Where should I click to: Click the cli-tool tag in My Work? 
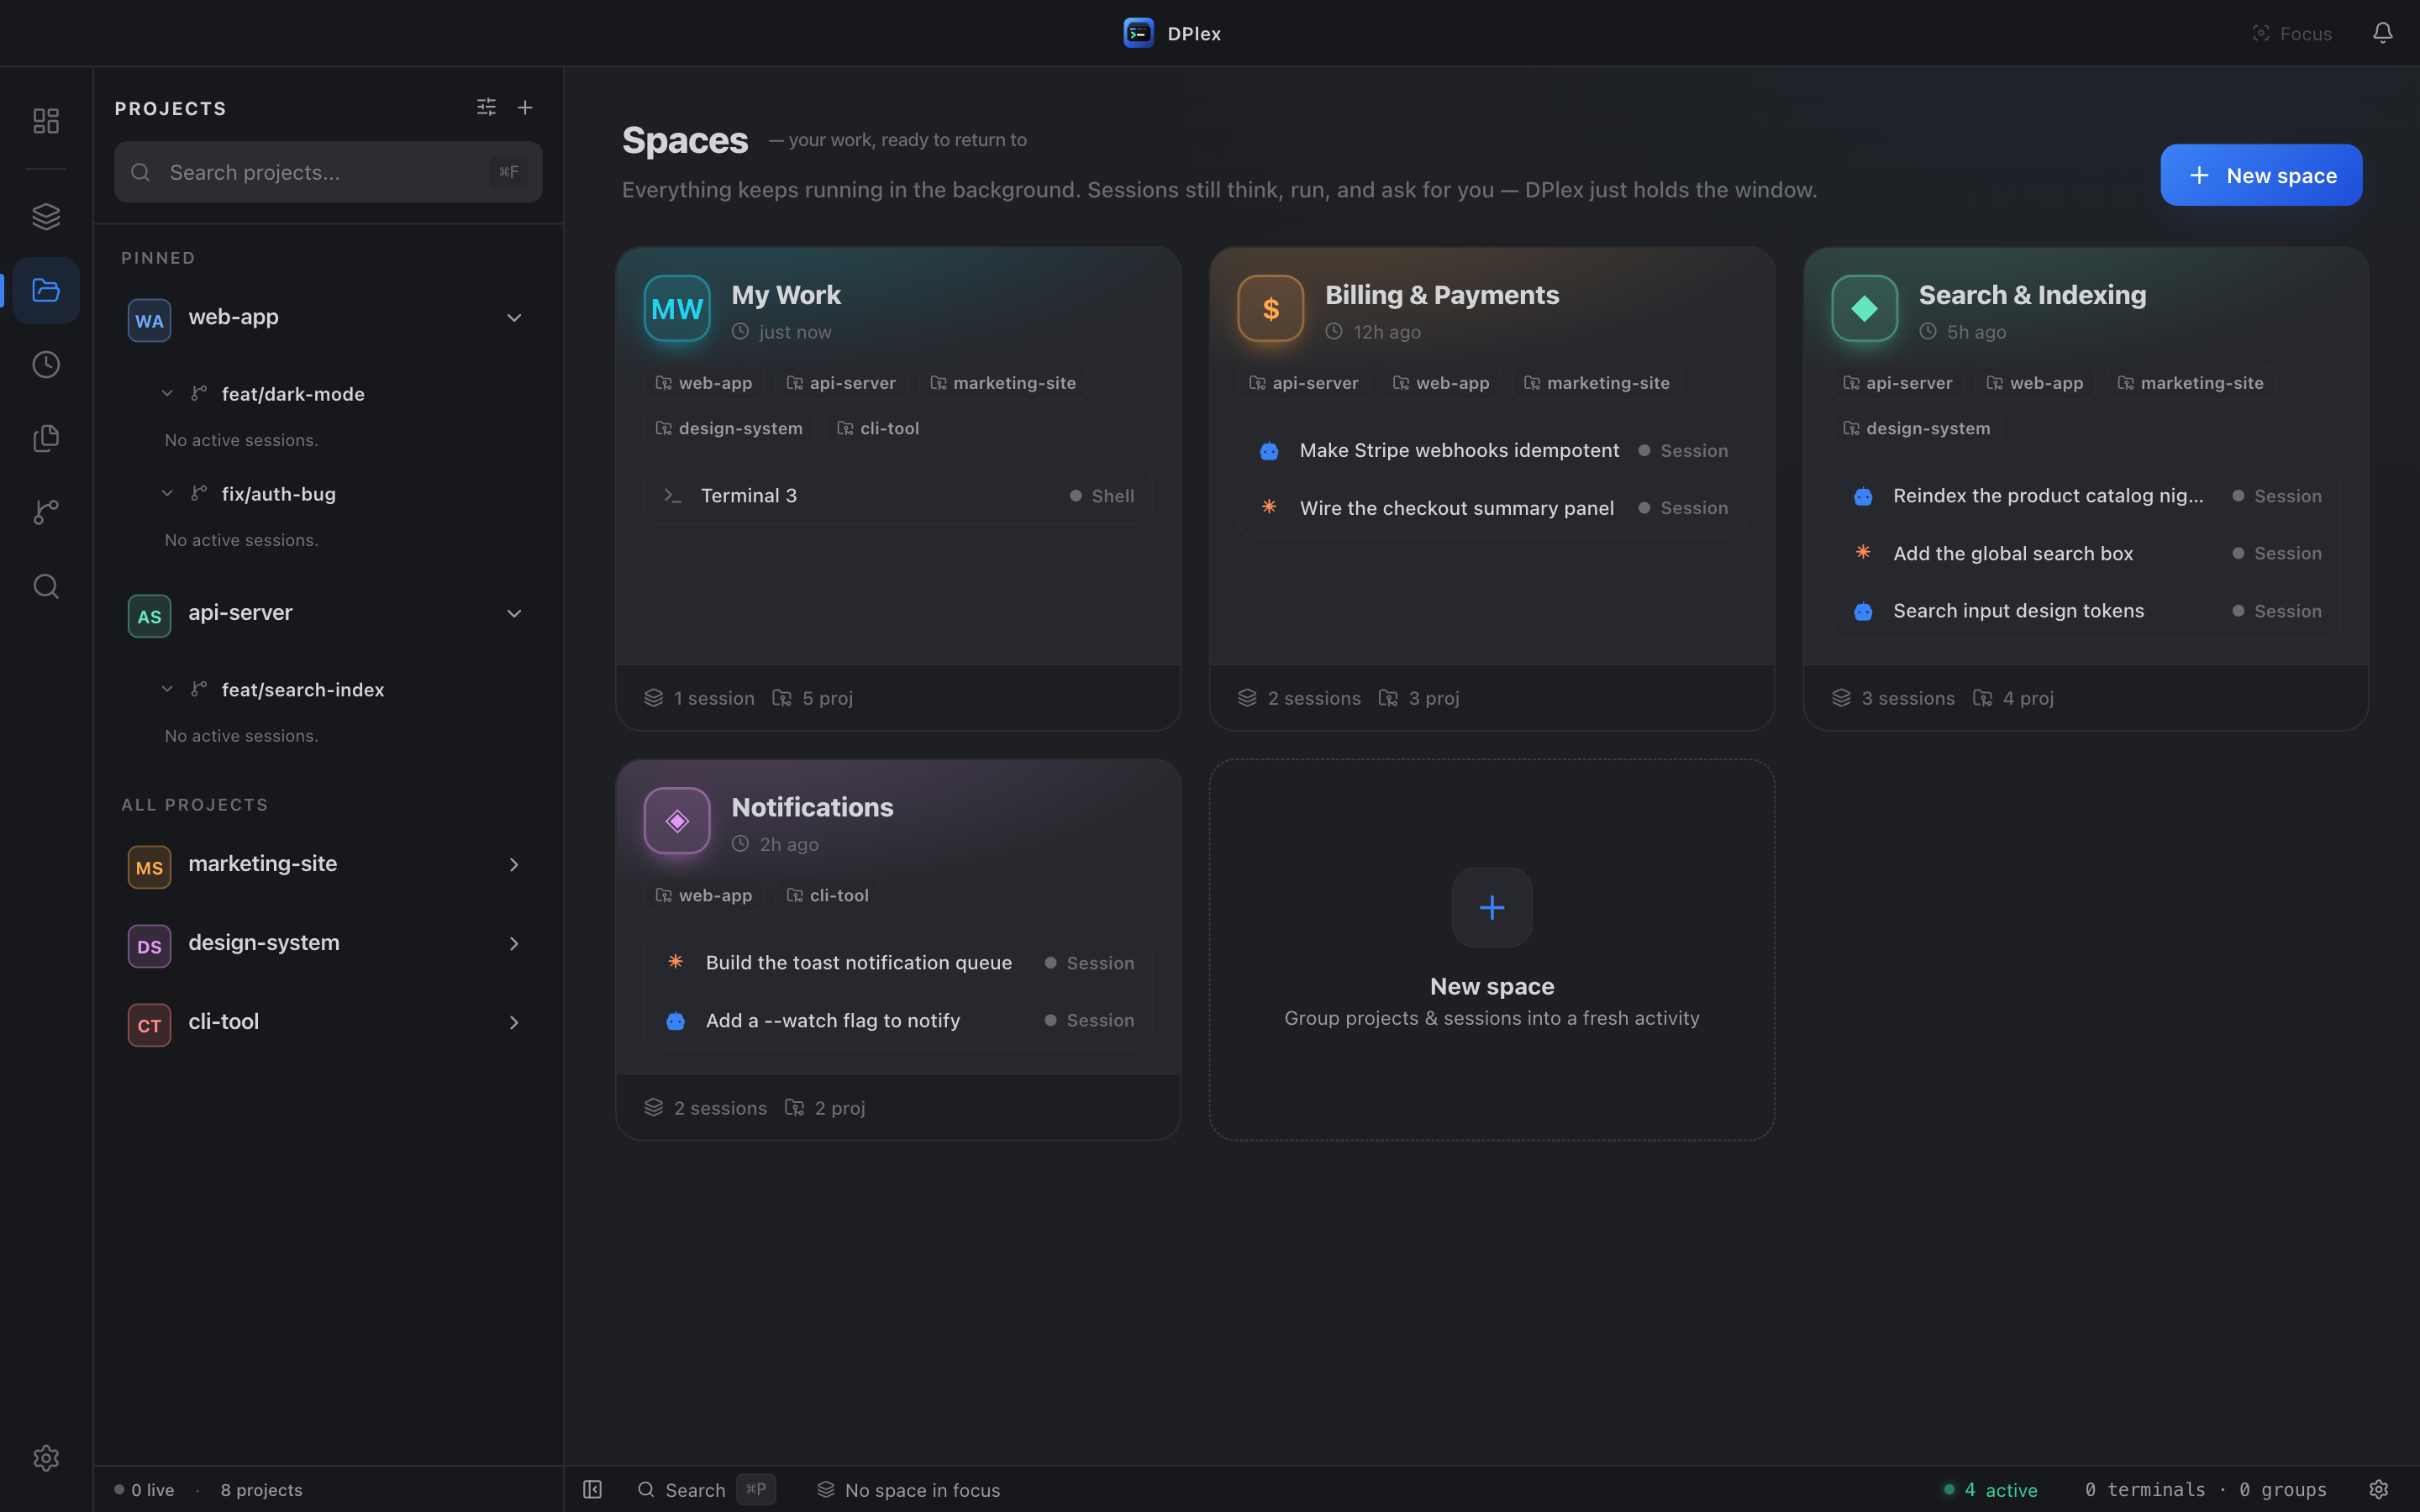[878, 428]
